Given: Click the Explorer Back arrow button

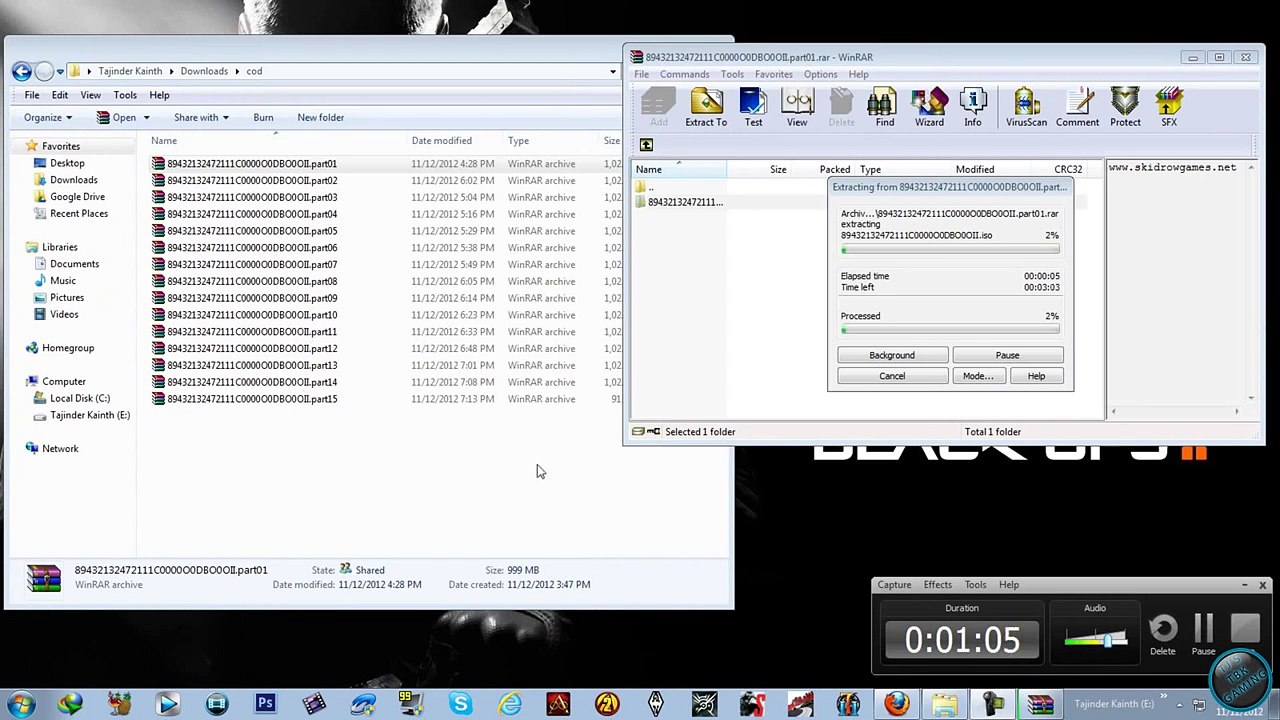Looking at the screenshot, I should click(21, 71).
